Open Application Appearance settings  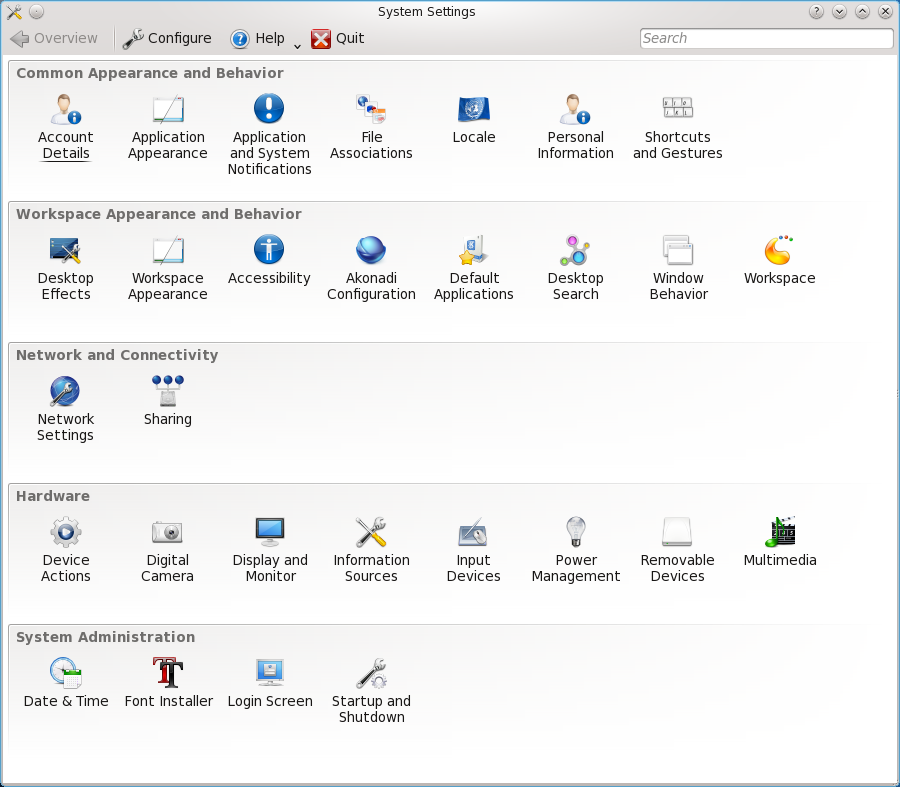click(x=168, y=128)
